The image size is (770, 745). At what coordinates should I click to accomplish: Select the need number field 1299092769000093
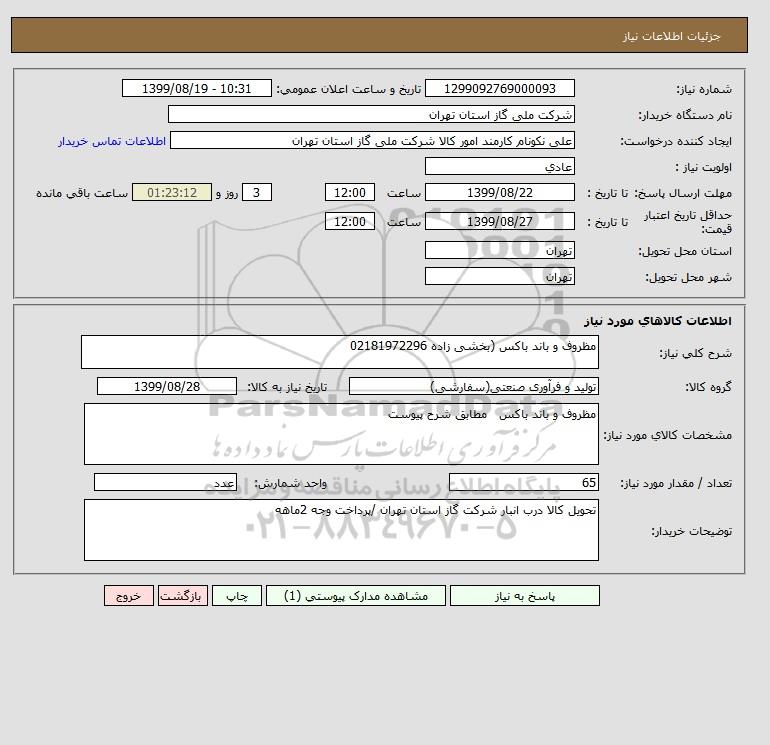(499, 88)
